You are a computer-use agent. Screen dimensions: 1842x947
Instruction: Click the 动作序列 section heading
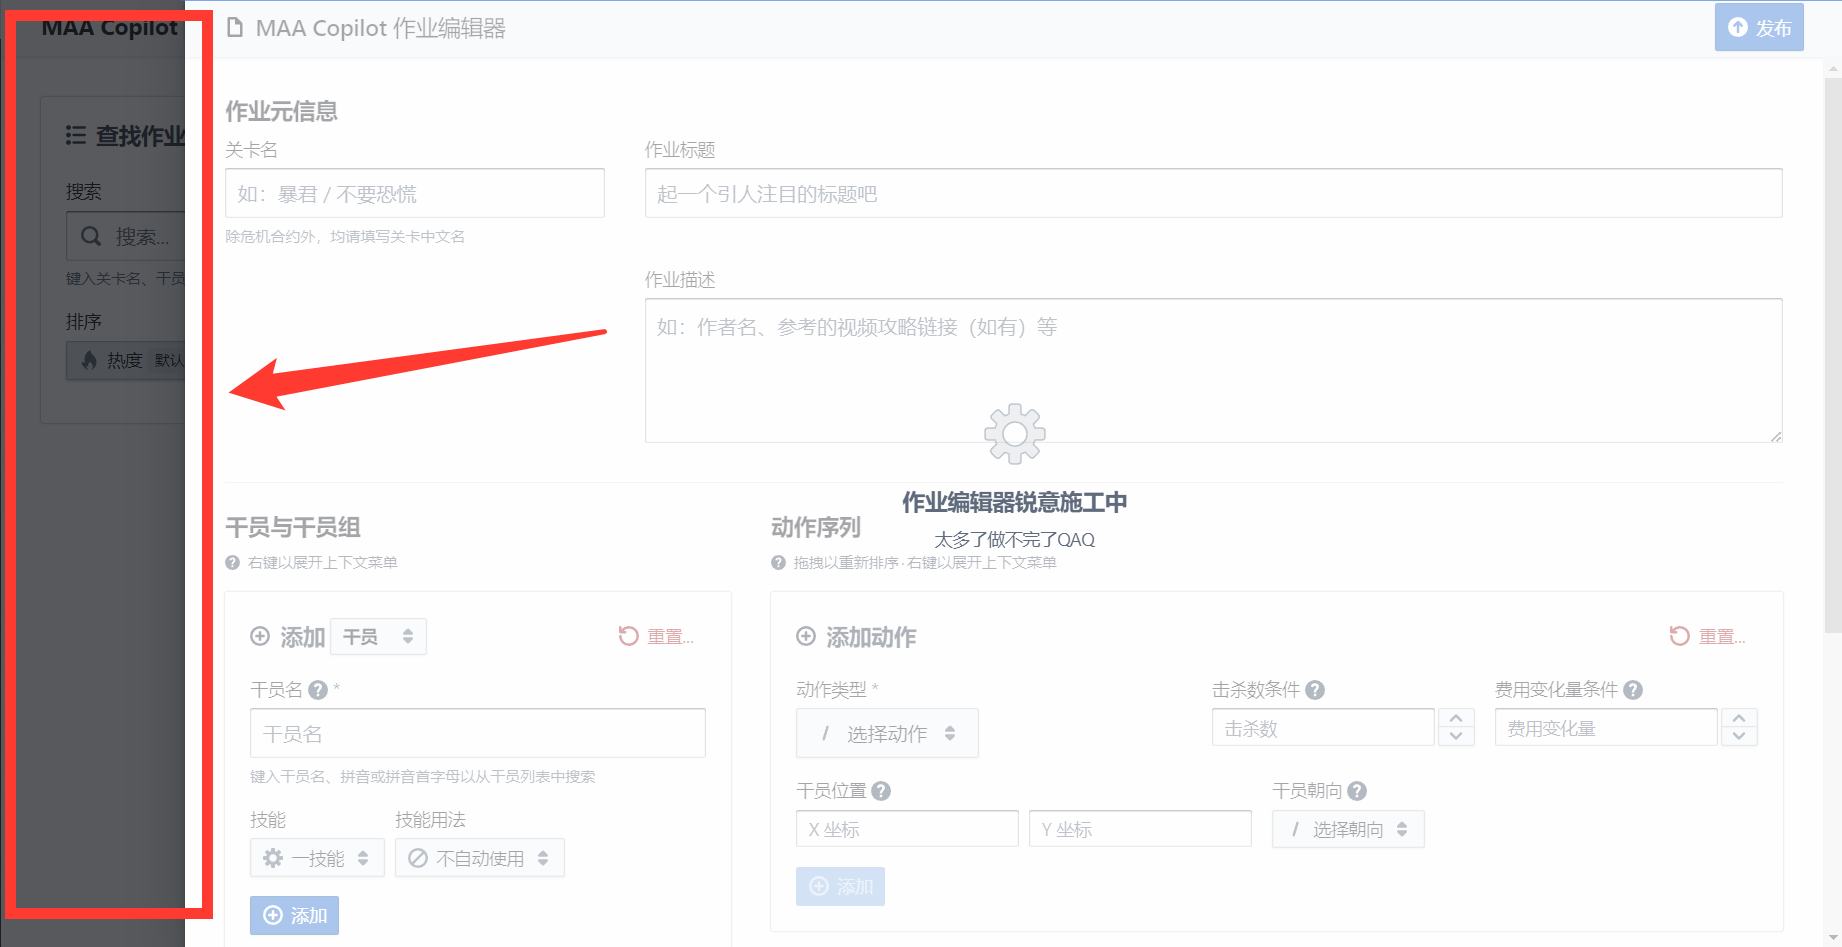(816, 527)
